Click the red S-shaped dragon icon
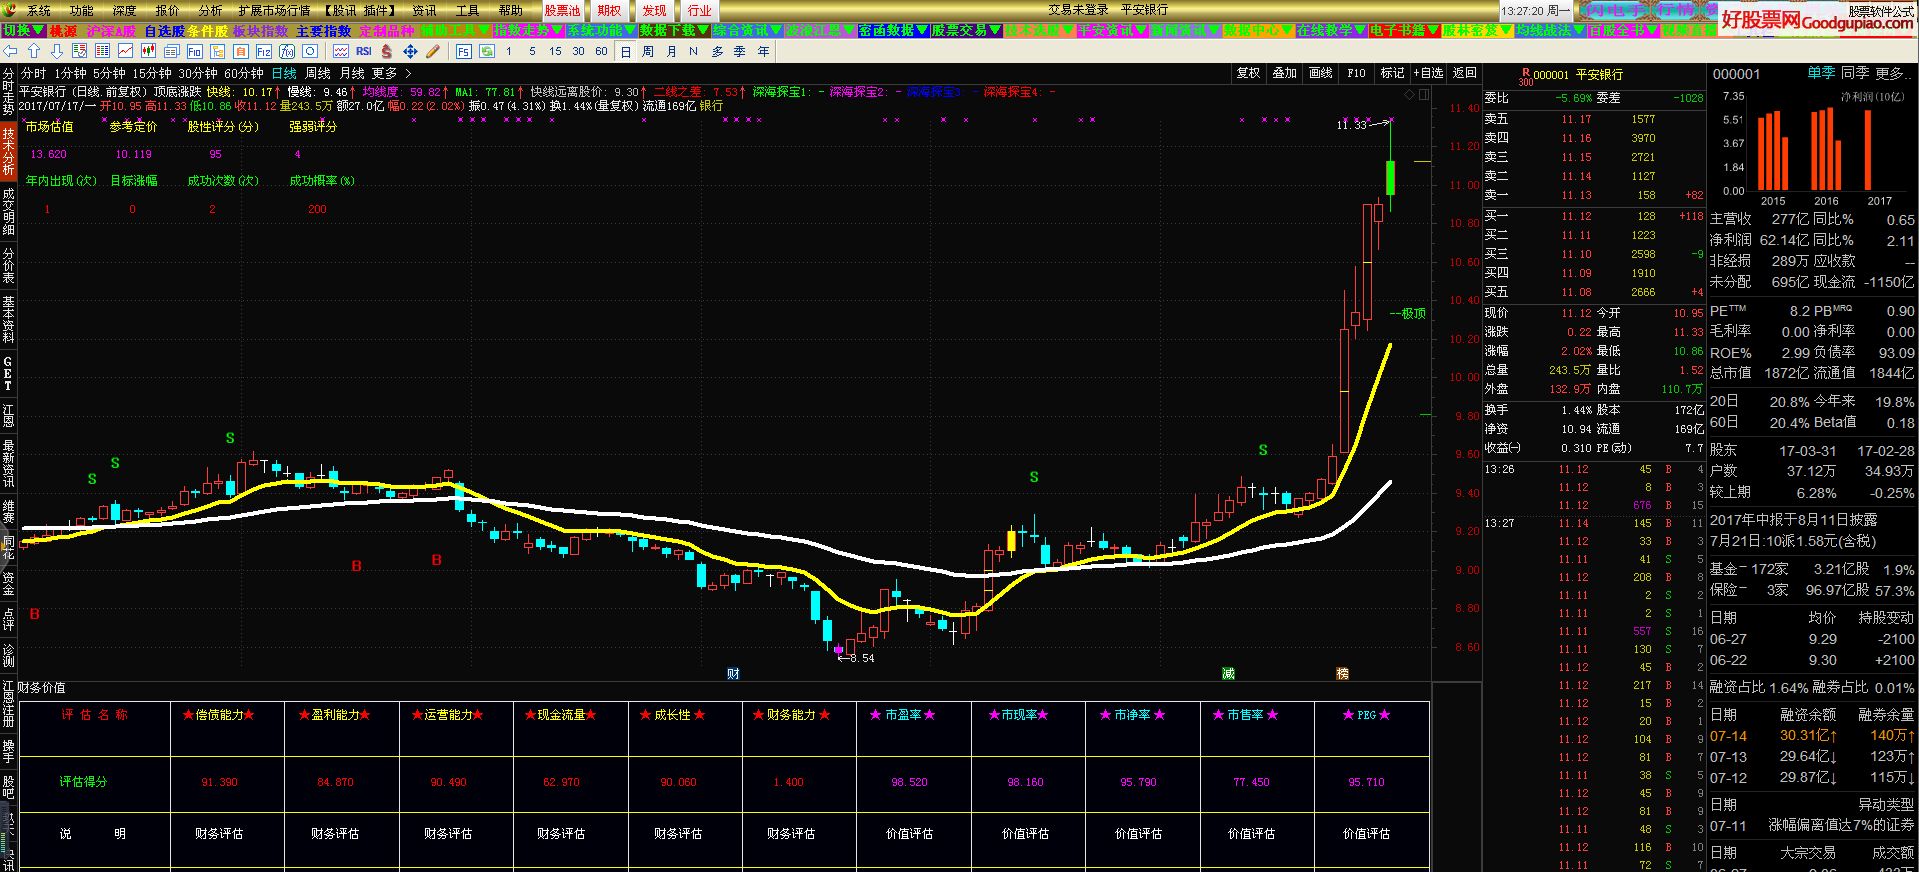Screen dimensions: 1919x872 [x=387, y=51]
